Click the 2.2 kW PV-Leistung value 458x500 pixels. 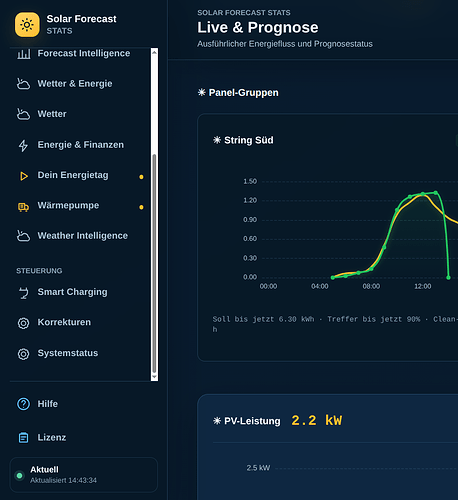(x=317, y=421)
